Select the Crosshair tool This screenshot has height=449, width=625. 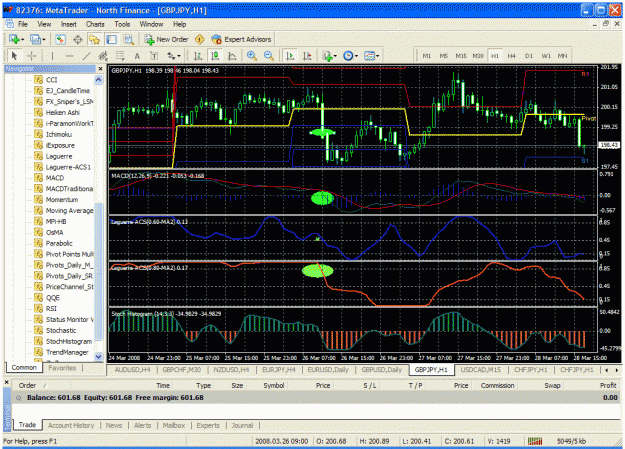pyautogui.click(x=31, y=56)
